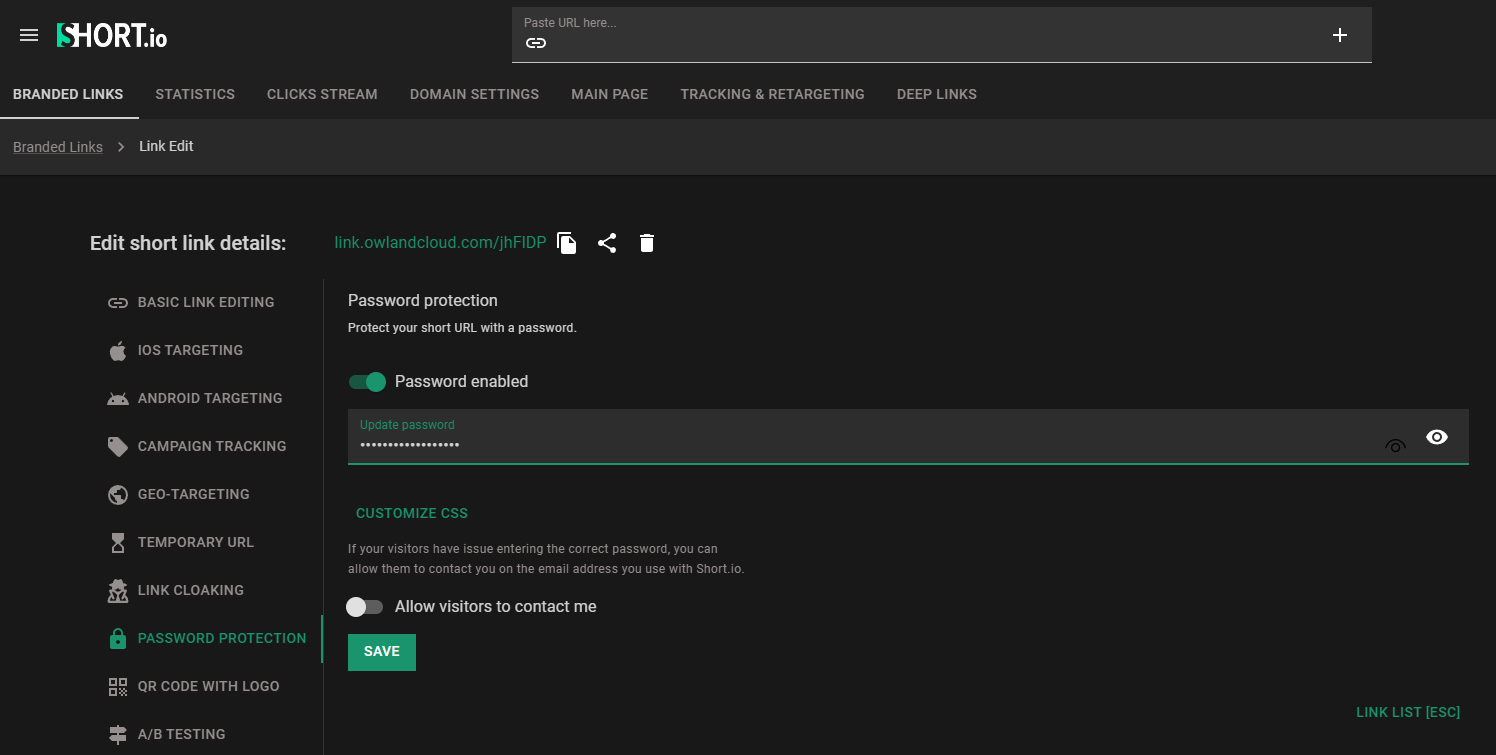The height and width of the screenshot is (755, 1496).
Task: Enable Allow visitors to contact me
Action: [x=365, y=607]
